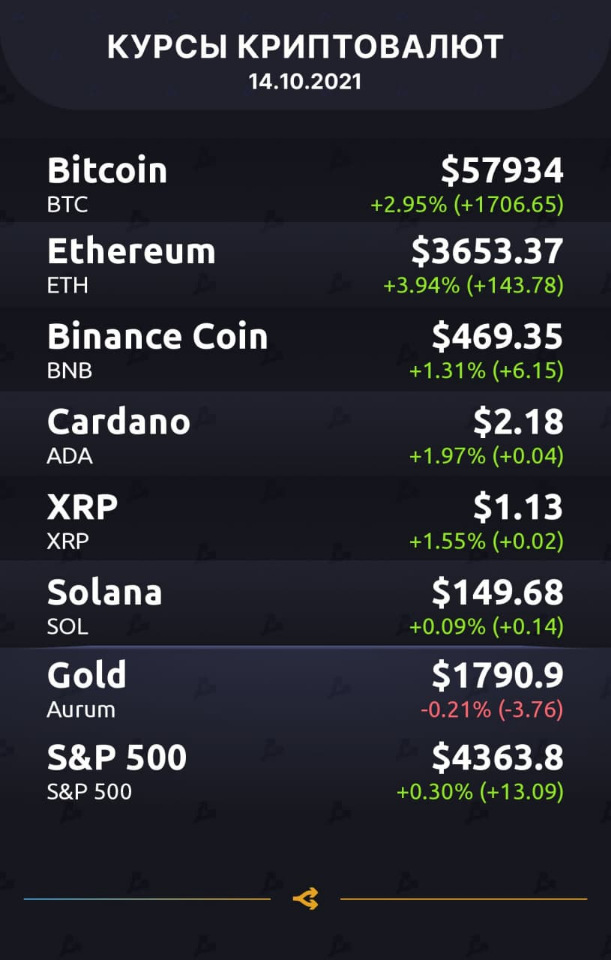This screenshot has height=960, width=611.
Task: Select the Gold row title
Action: tap(86, 675)
